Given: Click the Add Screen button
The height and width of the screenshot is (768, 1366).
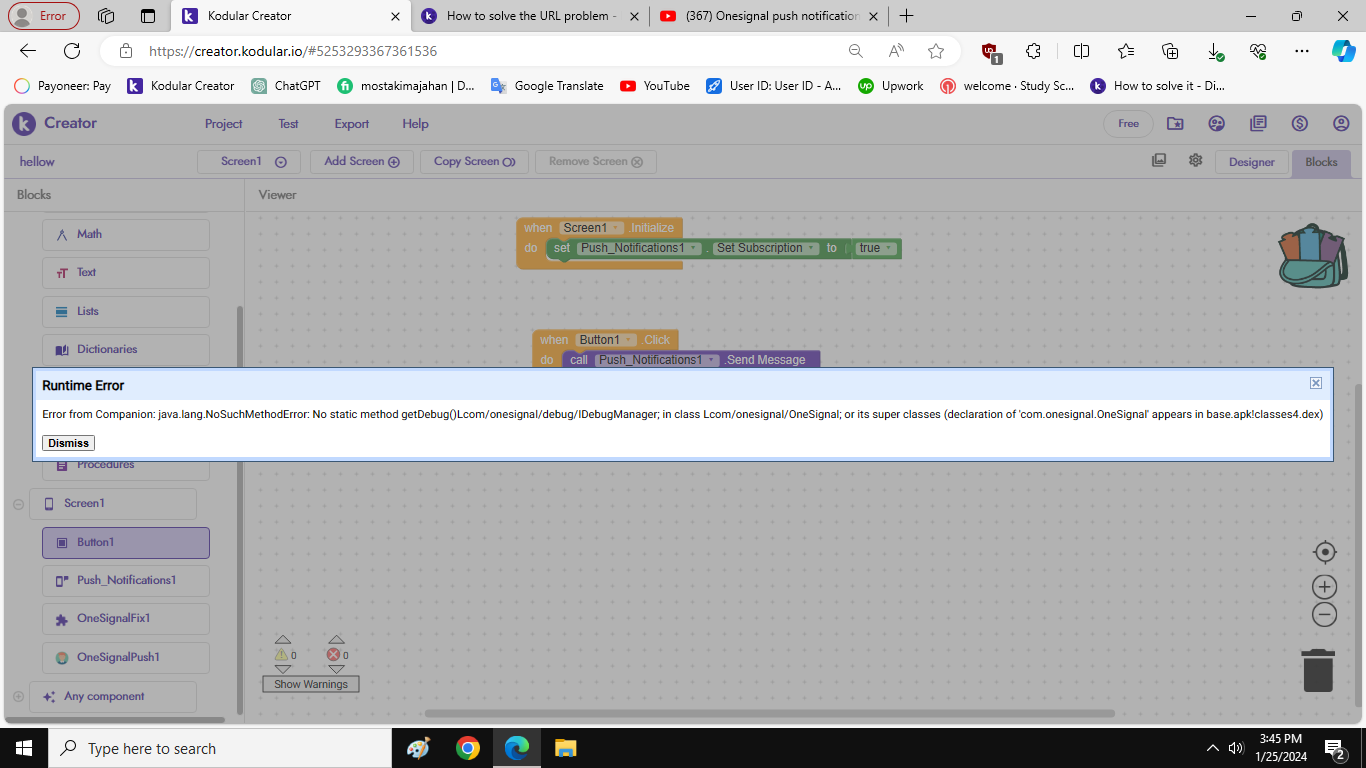Looking at the screenshot, I should [x=361, y=160].
